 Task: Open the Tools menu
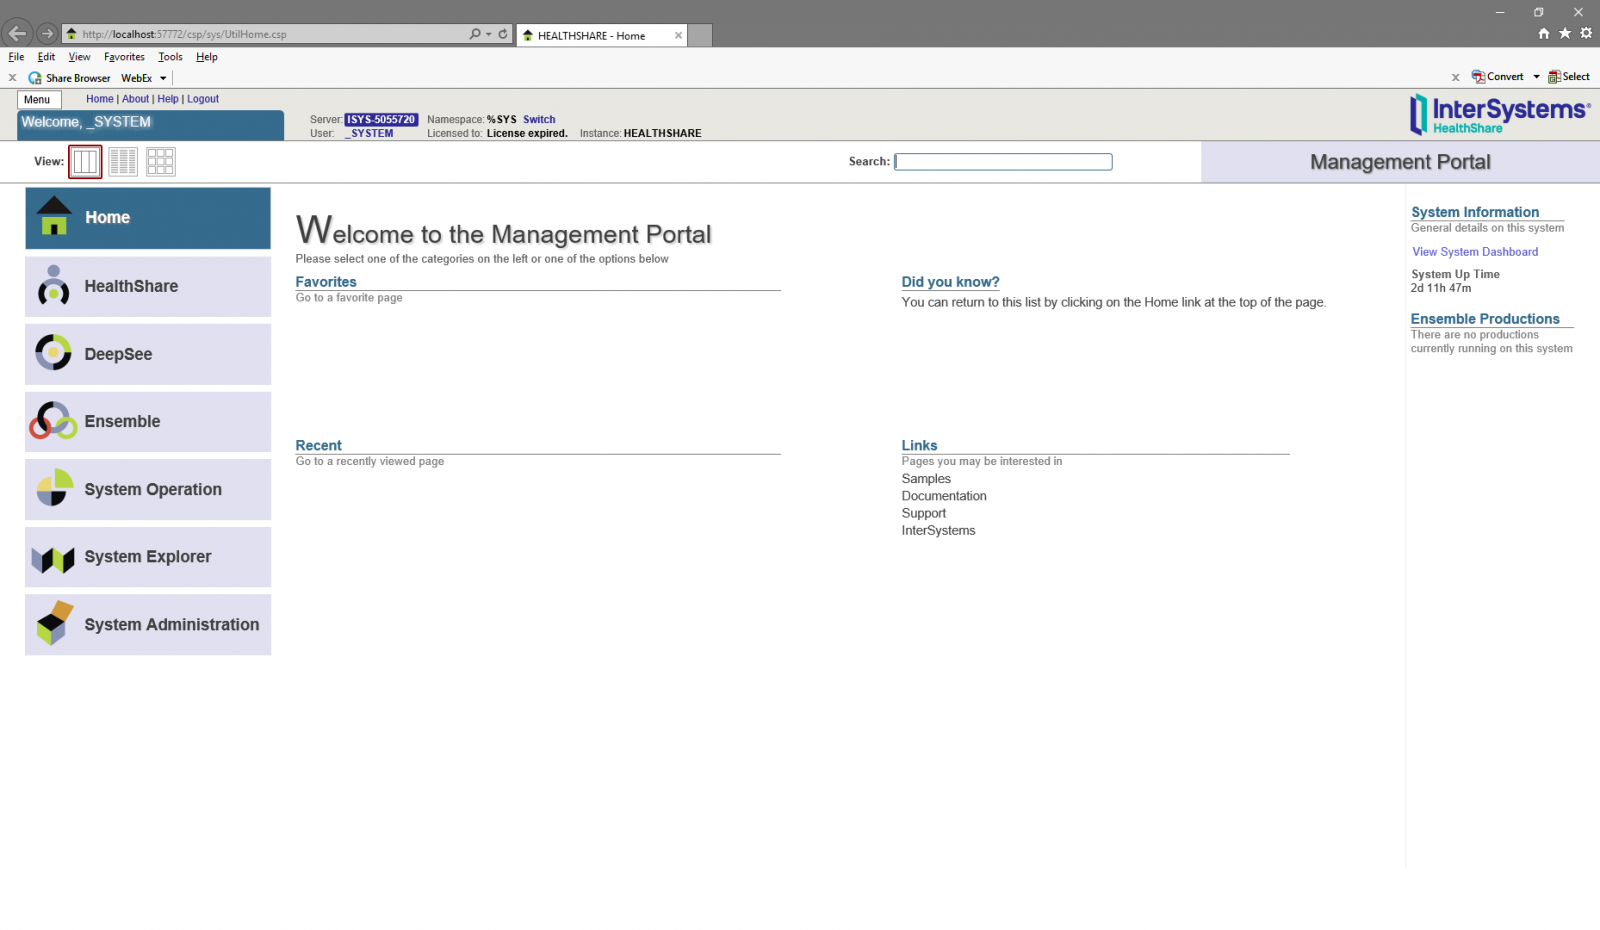tap(170, 57)
